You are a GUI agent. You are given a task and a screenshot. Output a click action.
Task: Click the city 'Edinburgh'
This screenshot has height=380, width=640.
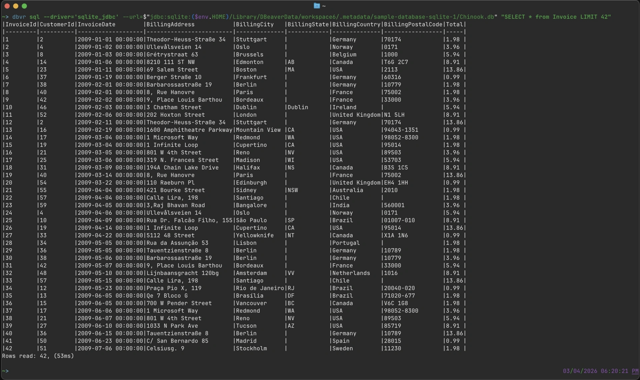point(251,183)
